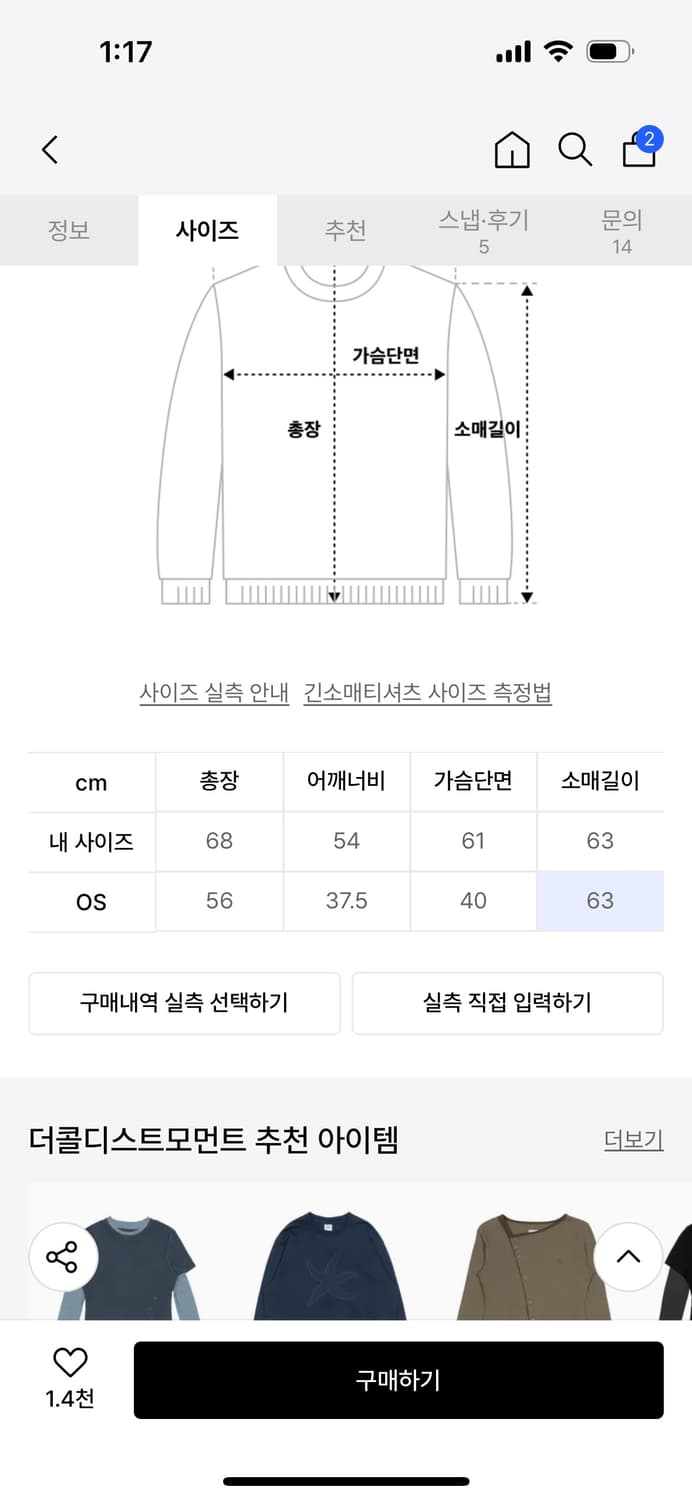Tap the cart badge showing number 2
692x1500 pixels.
pyautogui.click(x=651, y=140)
